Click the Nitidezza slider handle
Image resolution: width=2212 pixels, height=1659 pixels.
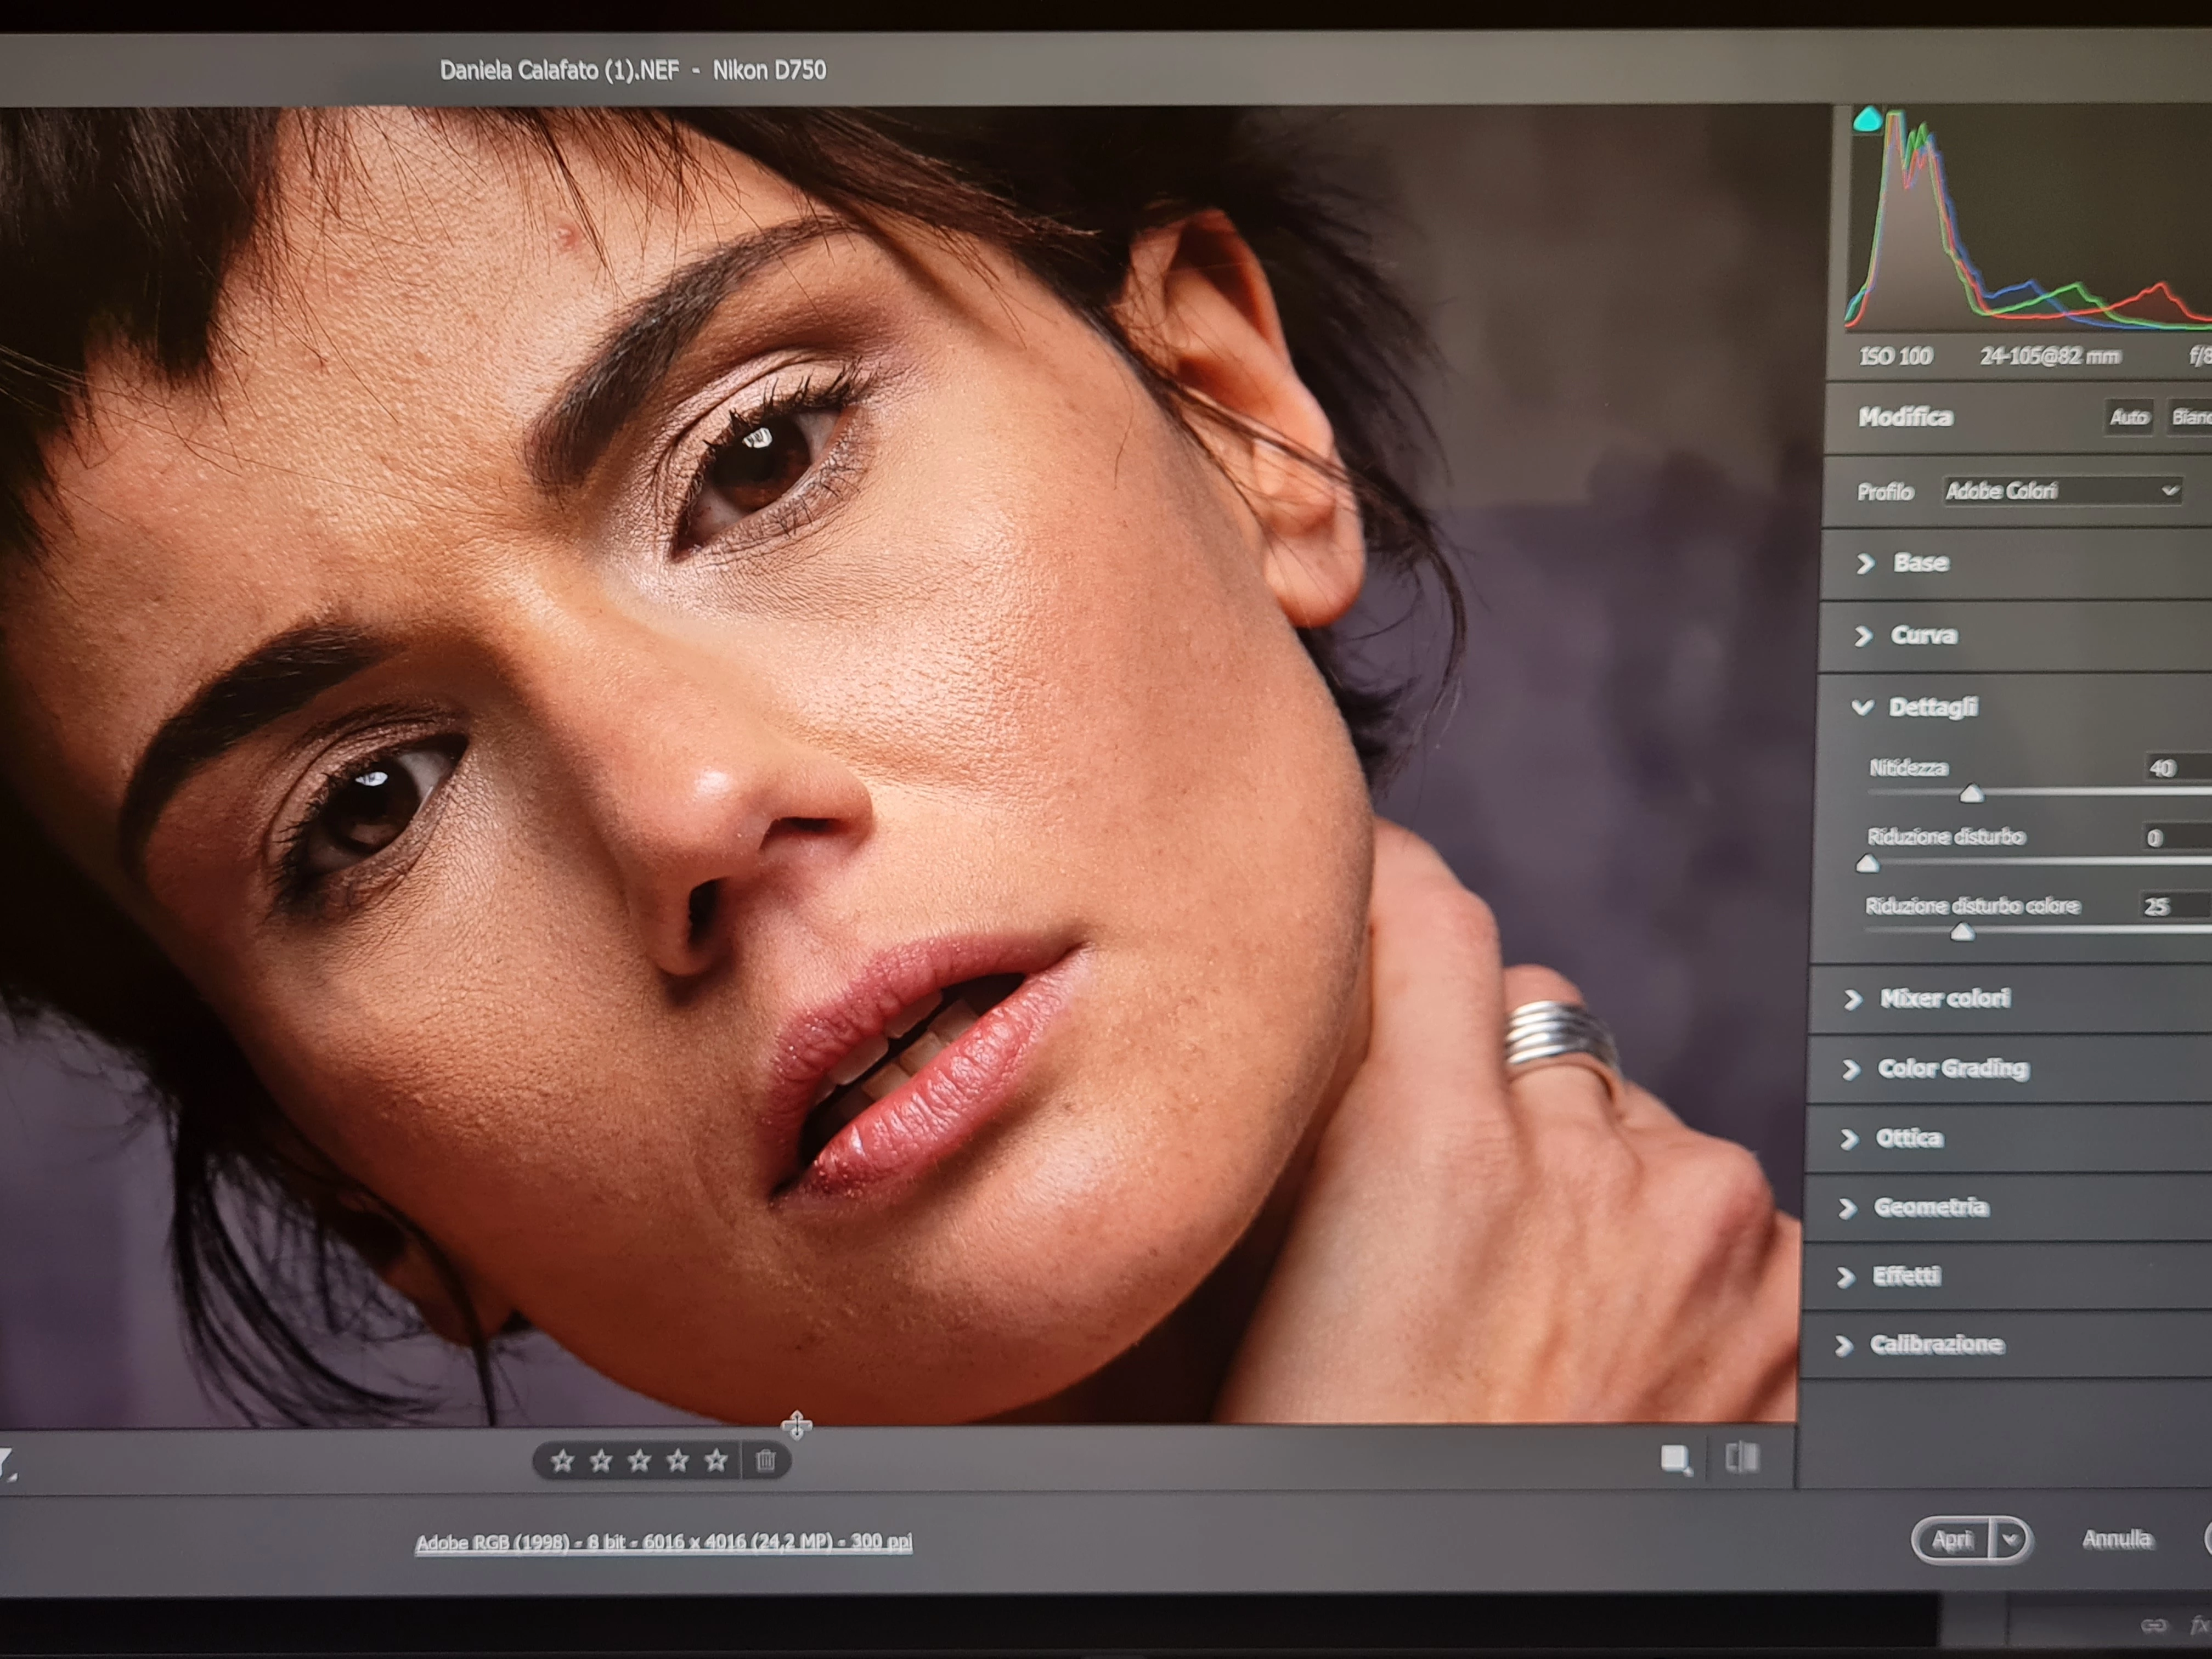coord(1971,794)
